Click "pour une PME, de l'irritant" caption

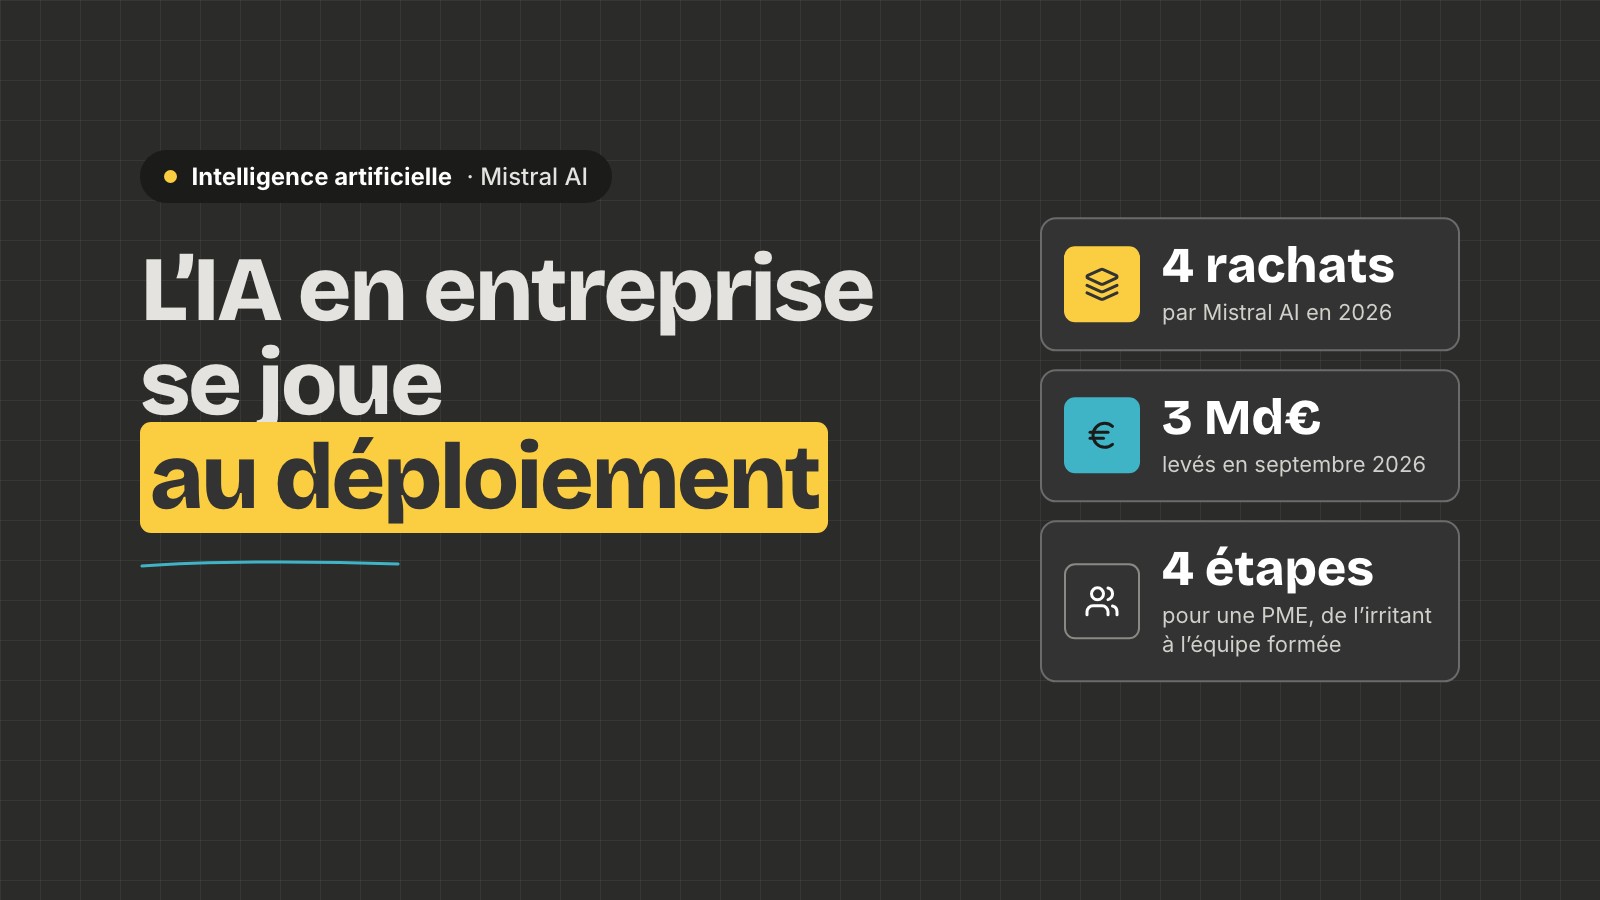pyautogui.click(x=1297, y=616)
